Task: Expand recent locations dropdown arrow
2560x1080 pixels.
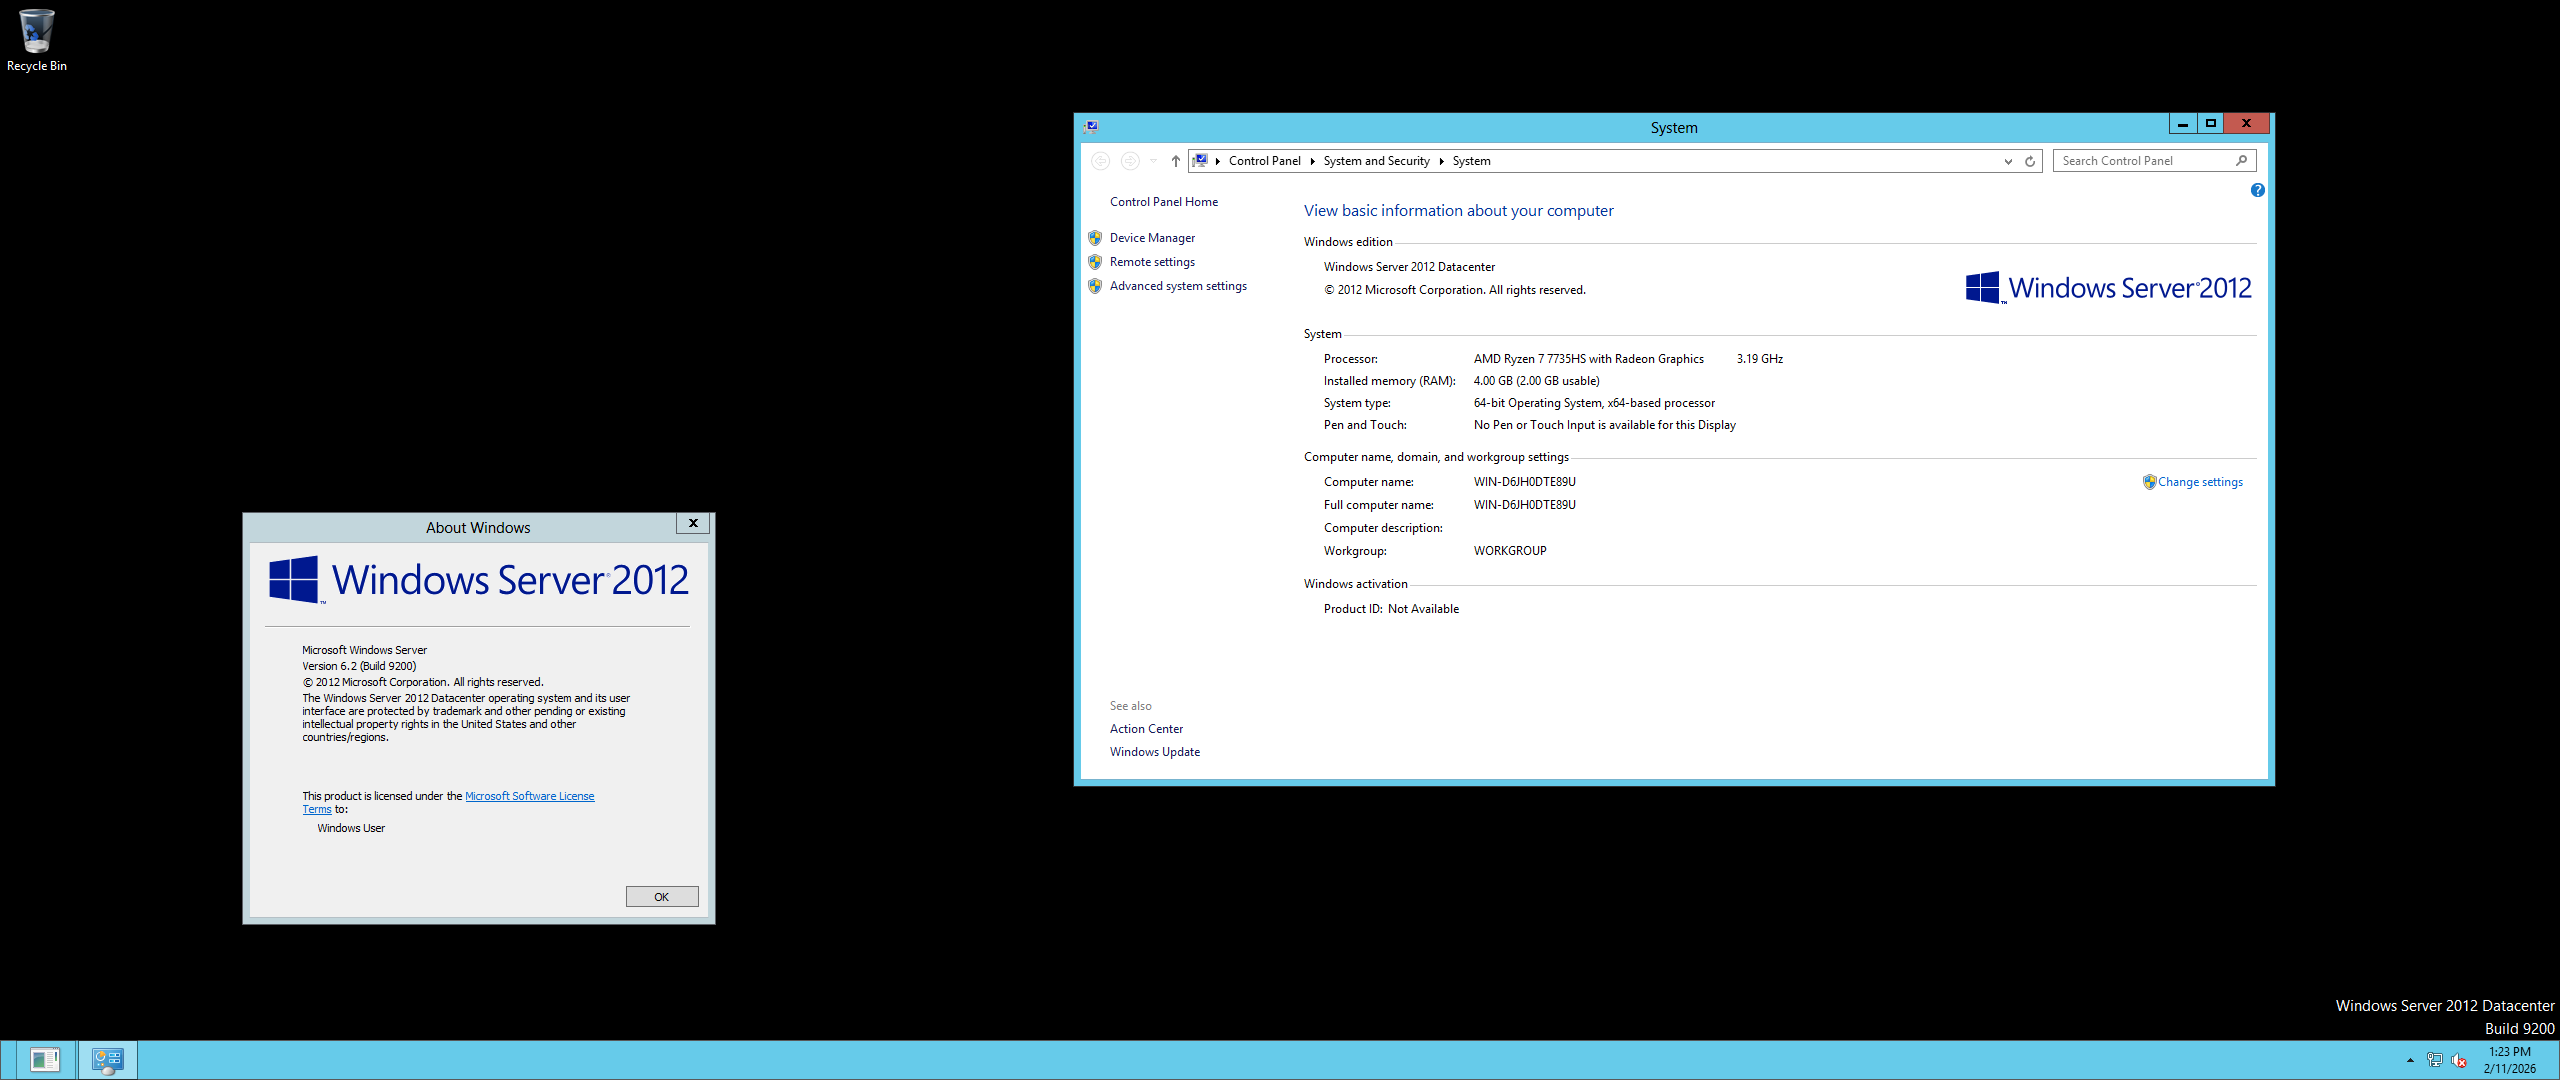Action: [x=1153, y=161]
